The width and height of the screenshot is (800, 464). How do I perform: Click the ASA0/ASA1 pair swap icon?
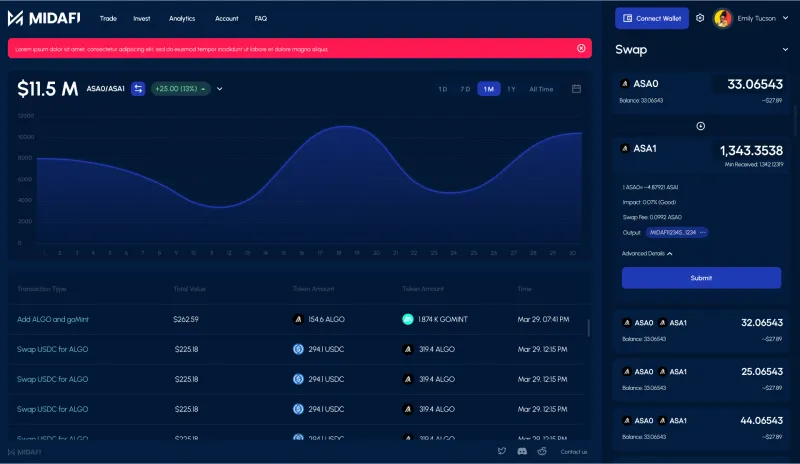tap(138, 89)
